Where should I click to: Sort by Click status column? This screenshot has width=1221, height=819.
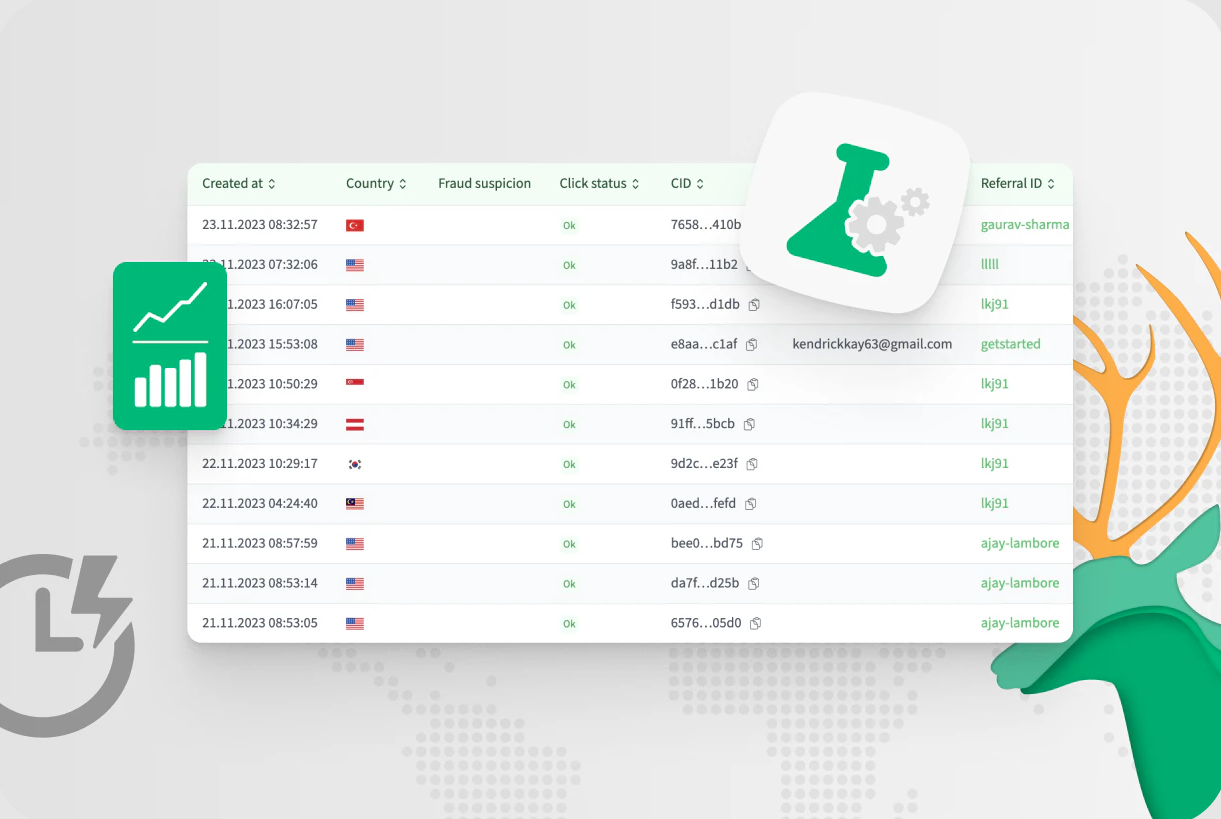(599, 184)
